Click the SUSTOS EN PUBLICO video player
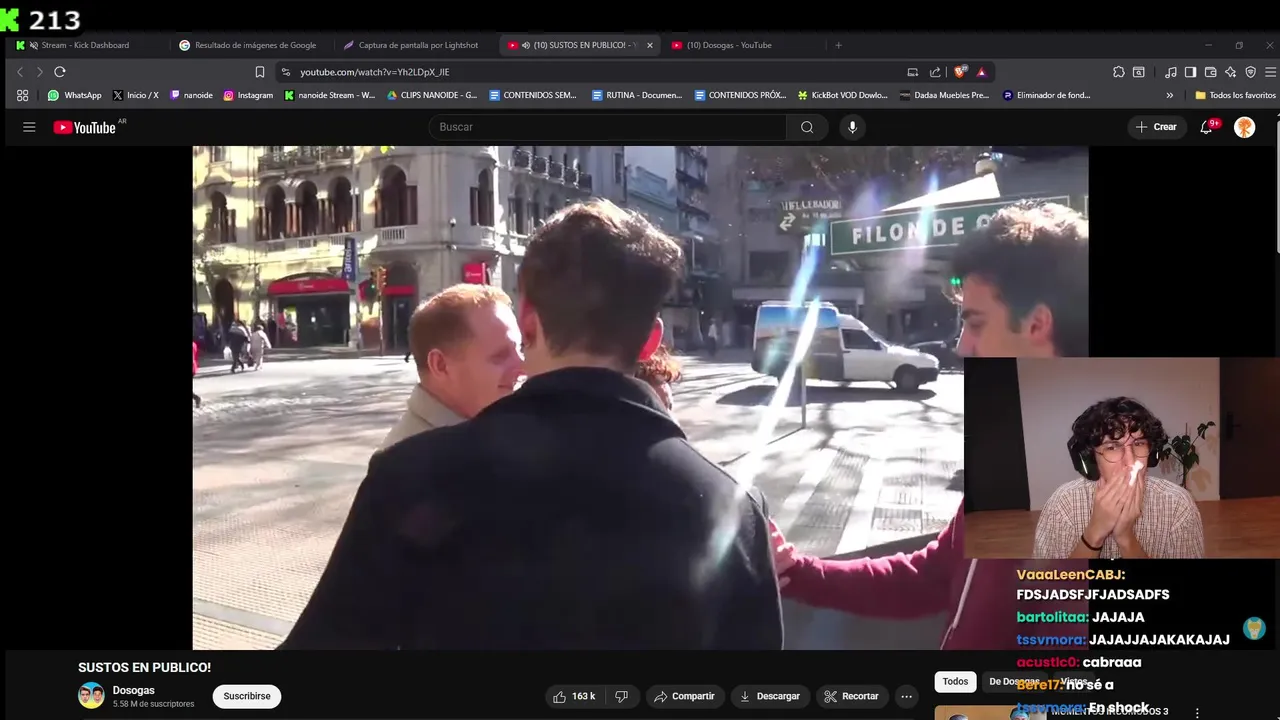The height and width of the screenshot is (720, 1280). tap(640, 398)
